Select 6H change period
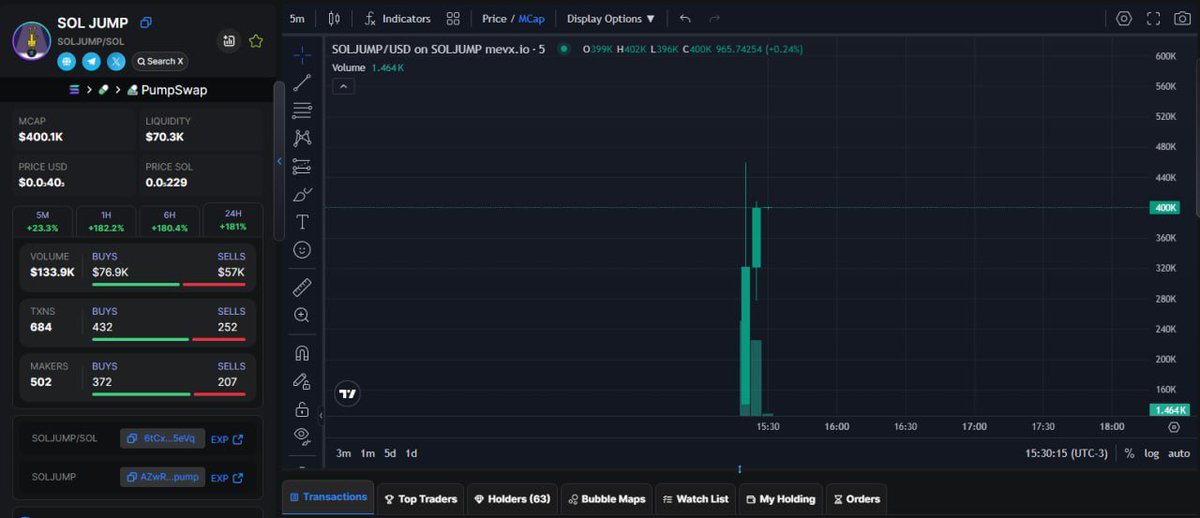Viewport: 1200px width, 518px height. pyautogui.click(x=169, y=221)
